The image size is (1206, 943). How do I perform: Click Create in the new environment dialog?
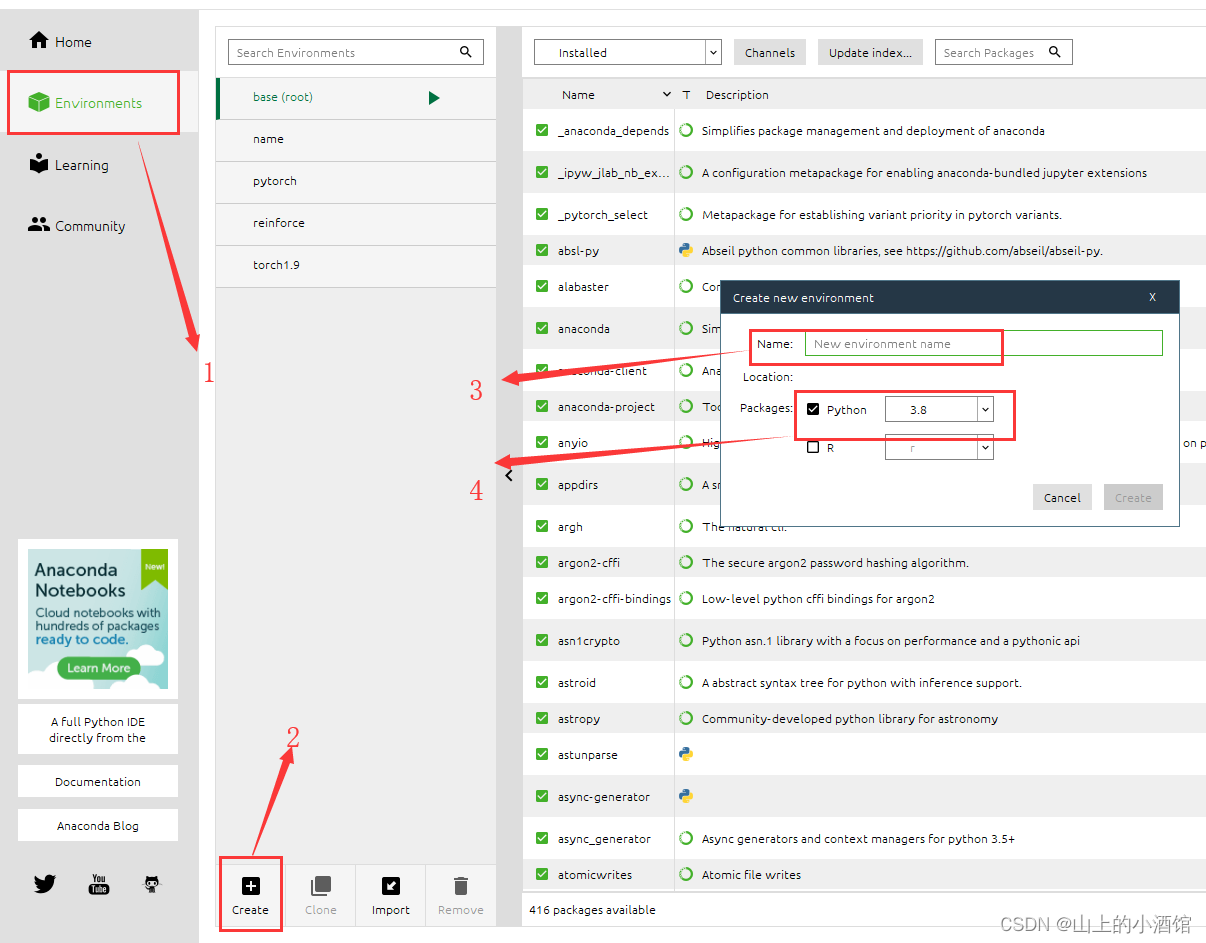[1133, 497]
